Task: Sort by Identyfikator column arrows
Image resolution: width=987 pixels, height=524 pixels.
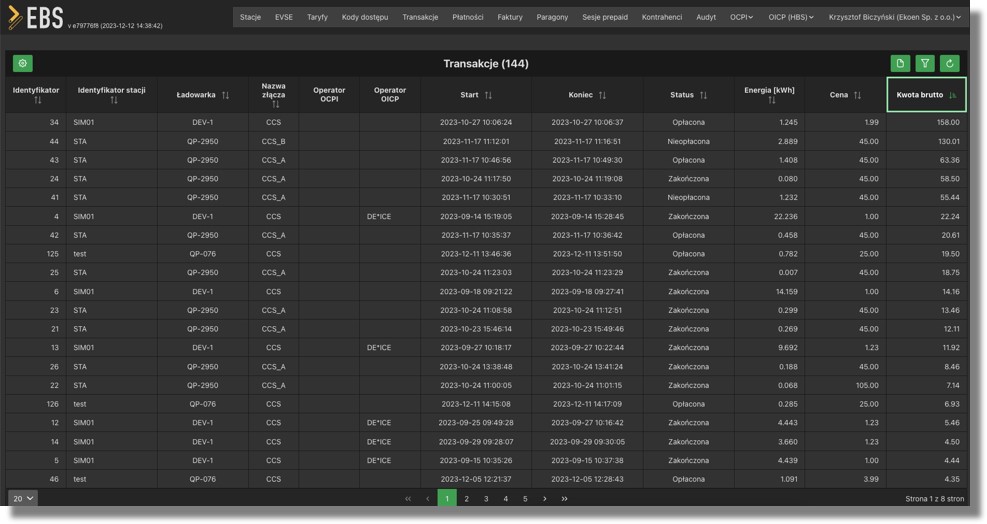Action: tap(37, 100)
